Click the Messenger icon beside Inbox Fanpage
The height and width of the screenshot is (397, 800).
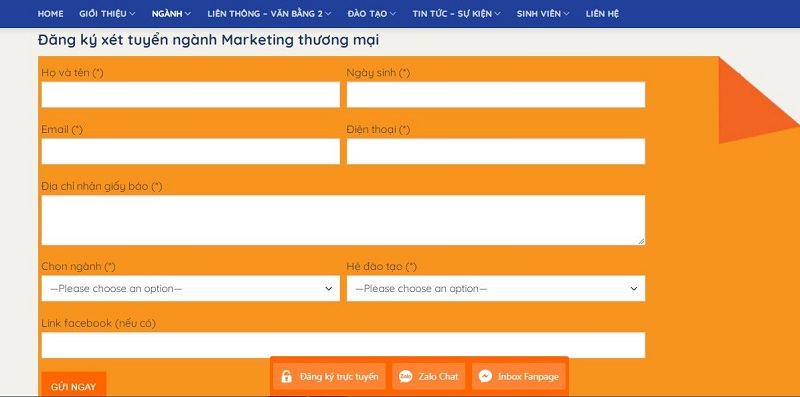point(486,377)
